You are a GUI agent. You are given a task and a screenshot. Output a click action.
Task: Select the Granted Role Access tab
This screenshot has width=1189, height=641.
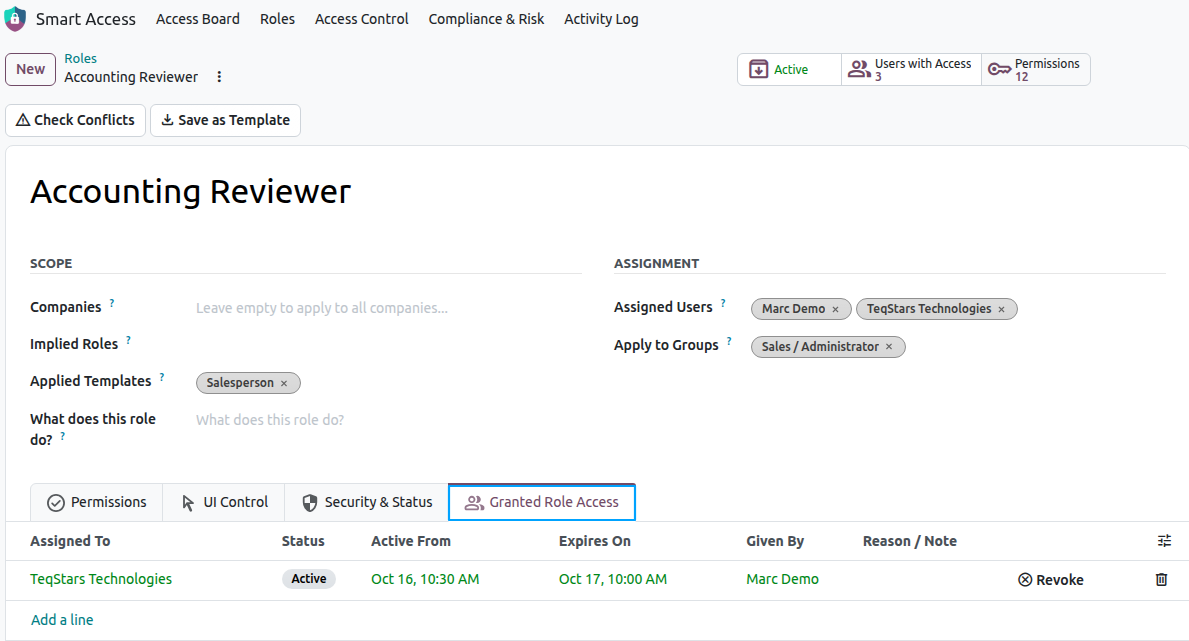(x=542, y=502)
